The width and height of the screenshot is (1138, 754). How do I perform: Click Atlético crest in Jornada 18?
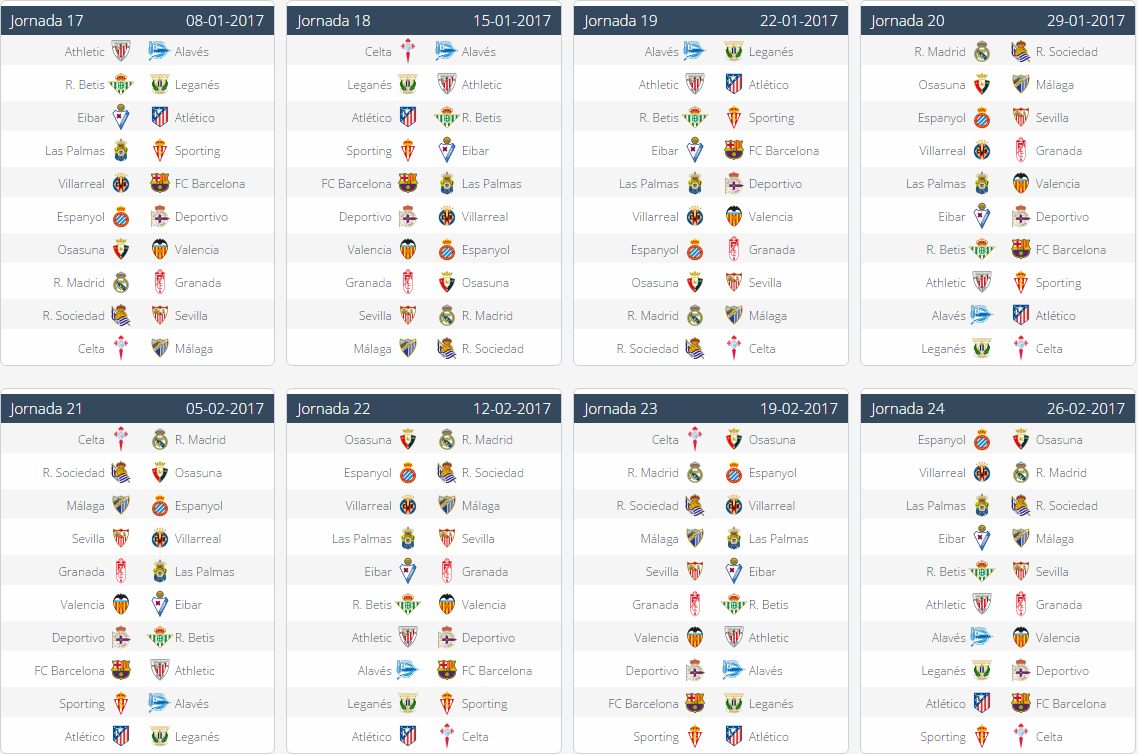point(408,118)
